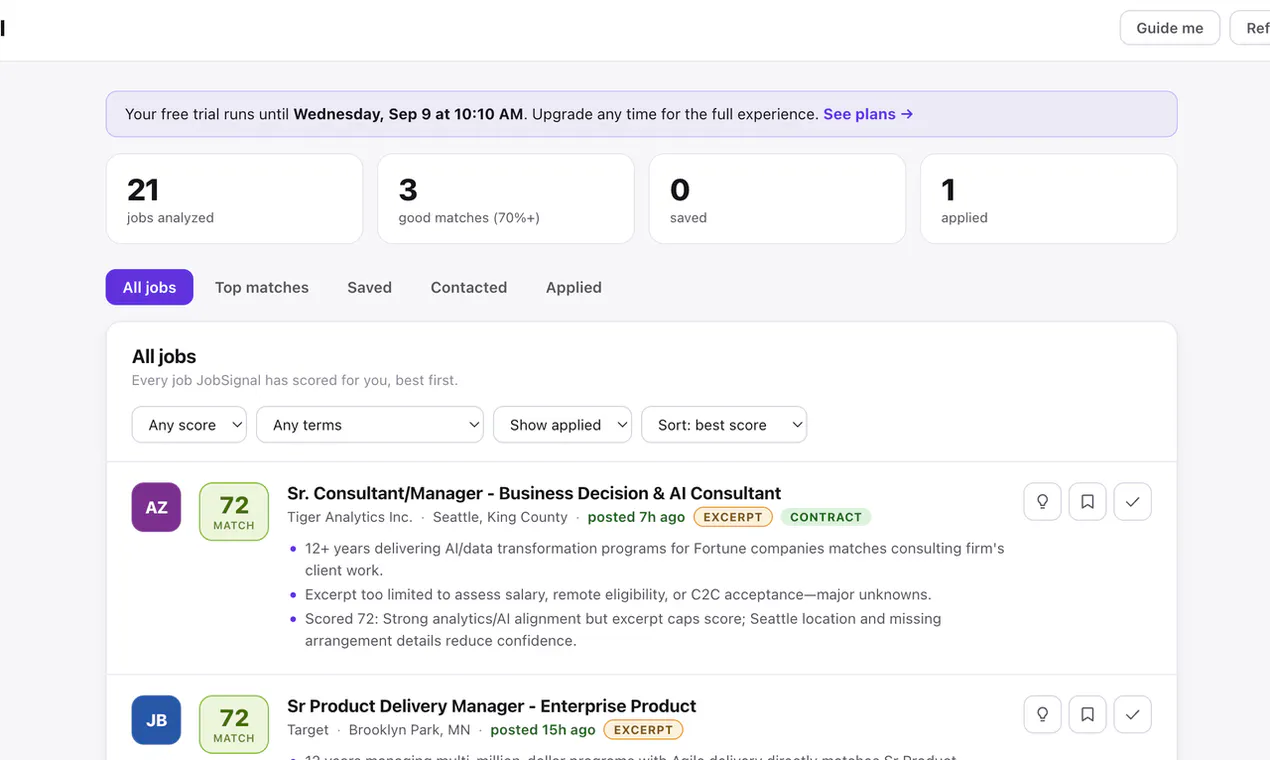The width and height of the screenshot is (1270, 760).
Task: Open the Sort: best score dropdown
Action: point(724,424)
